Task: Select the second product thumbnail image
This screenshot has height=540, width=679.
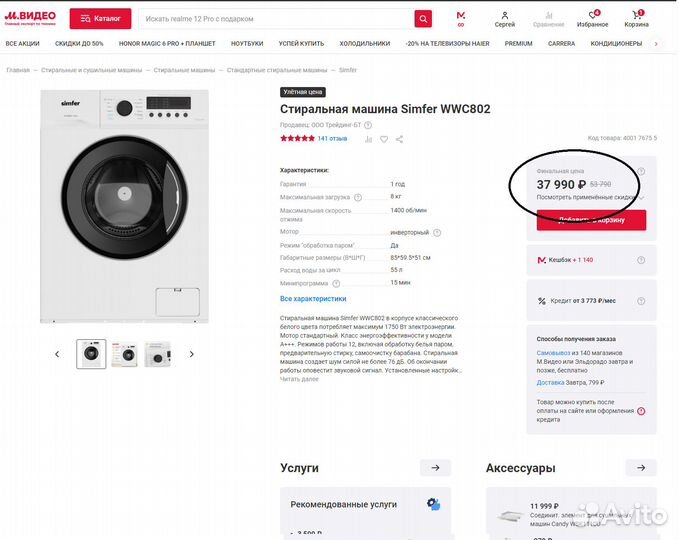Action: [x=125, y=354]
